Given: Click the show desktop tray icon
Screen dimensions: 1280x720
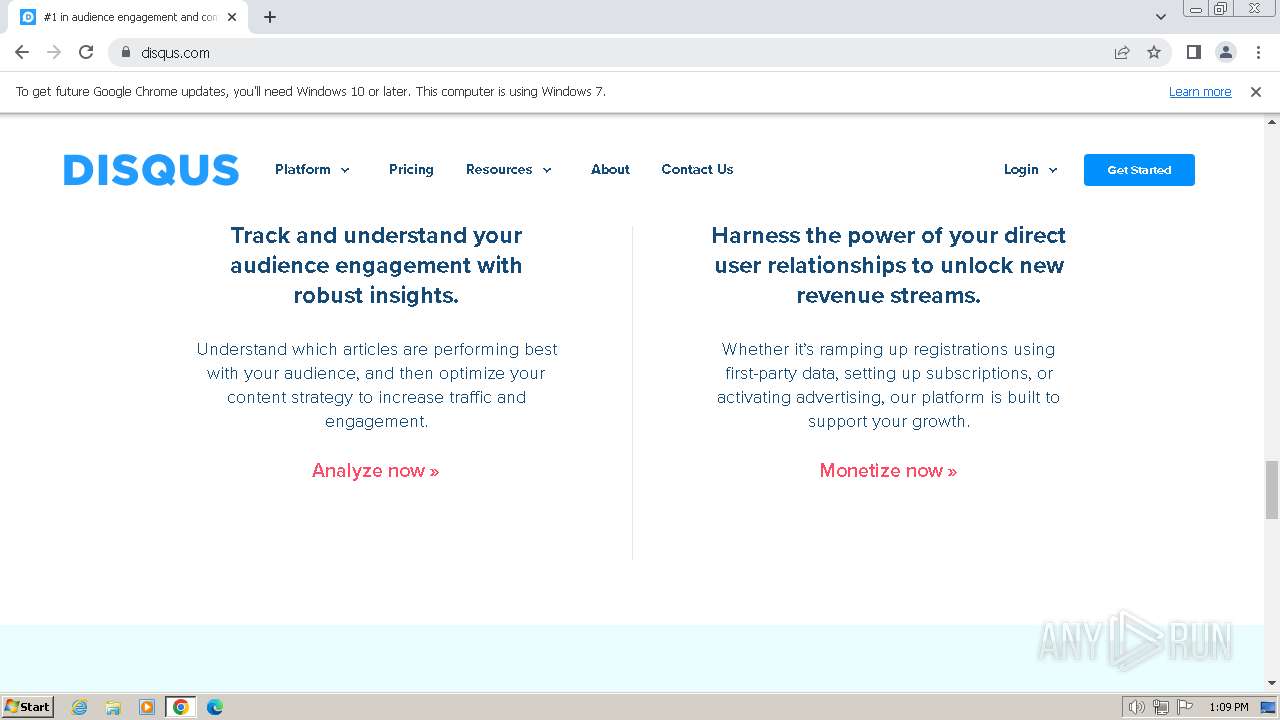Looking at the screenshot, I should click(1268, 707).
